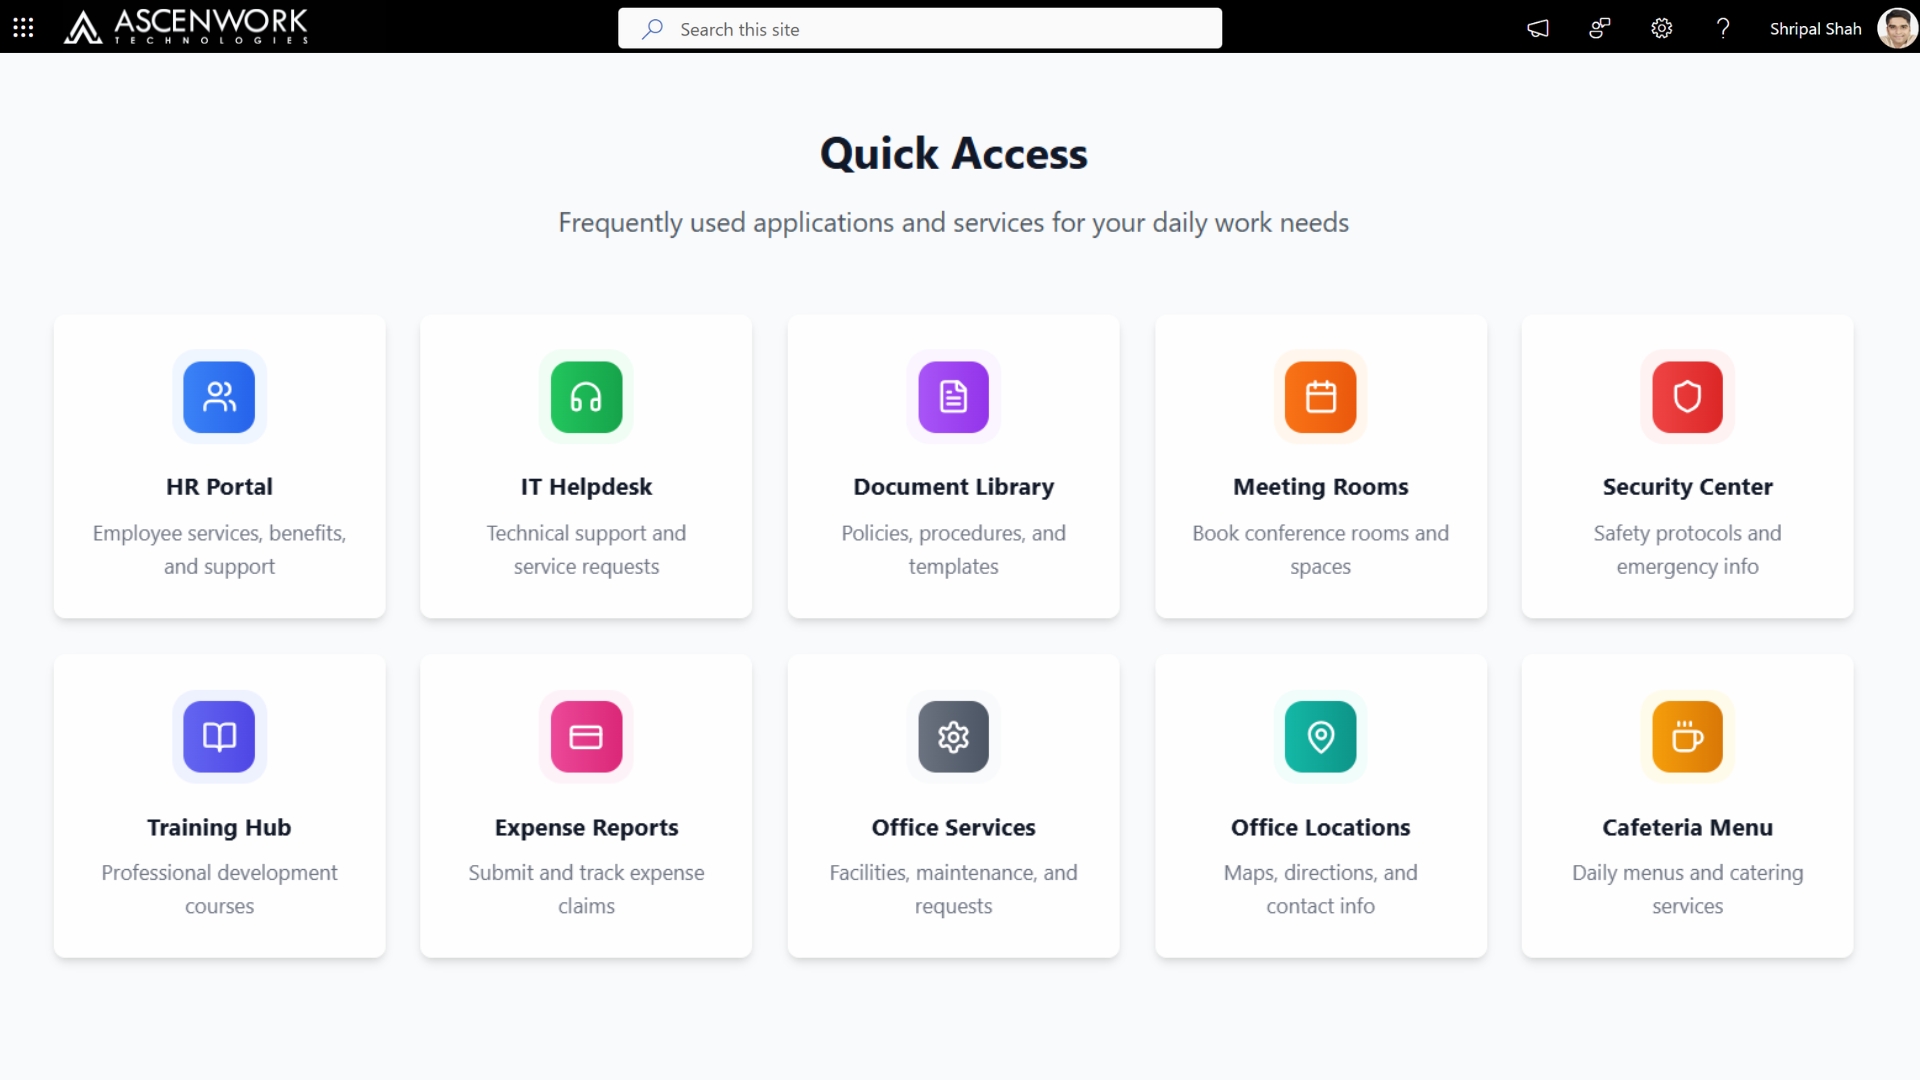Click the help question mark icon

click(x=1722, y=28)
